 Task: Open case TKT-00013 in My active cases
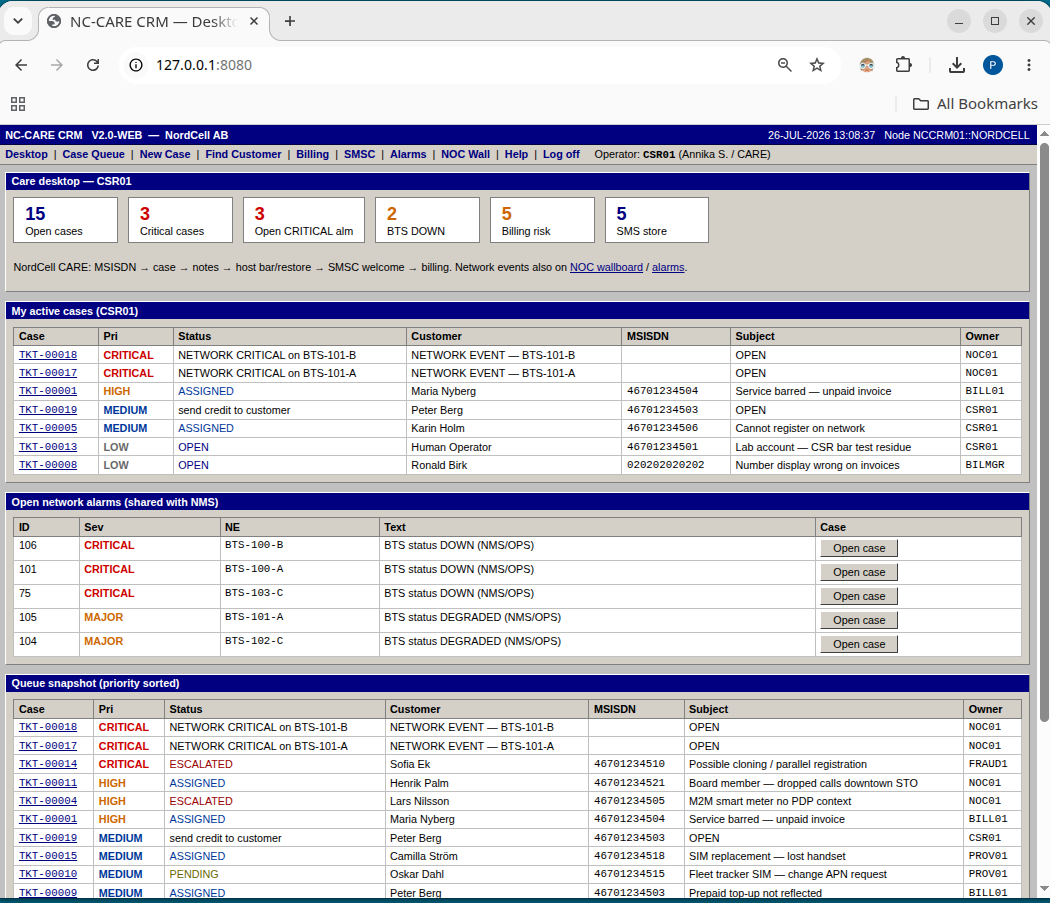coord(48,447)
